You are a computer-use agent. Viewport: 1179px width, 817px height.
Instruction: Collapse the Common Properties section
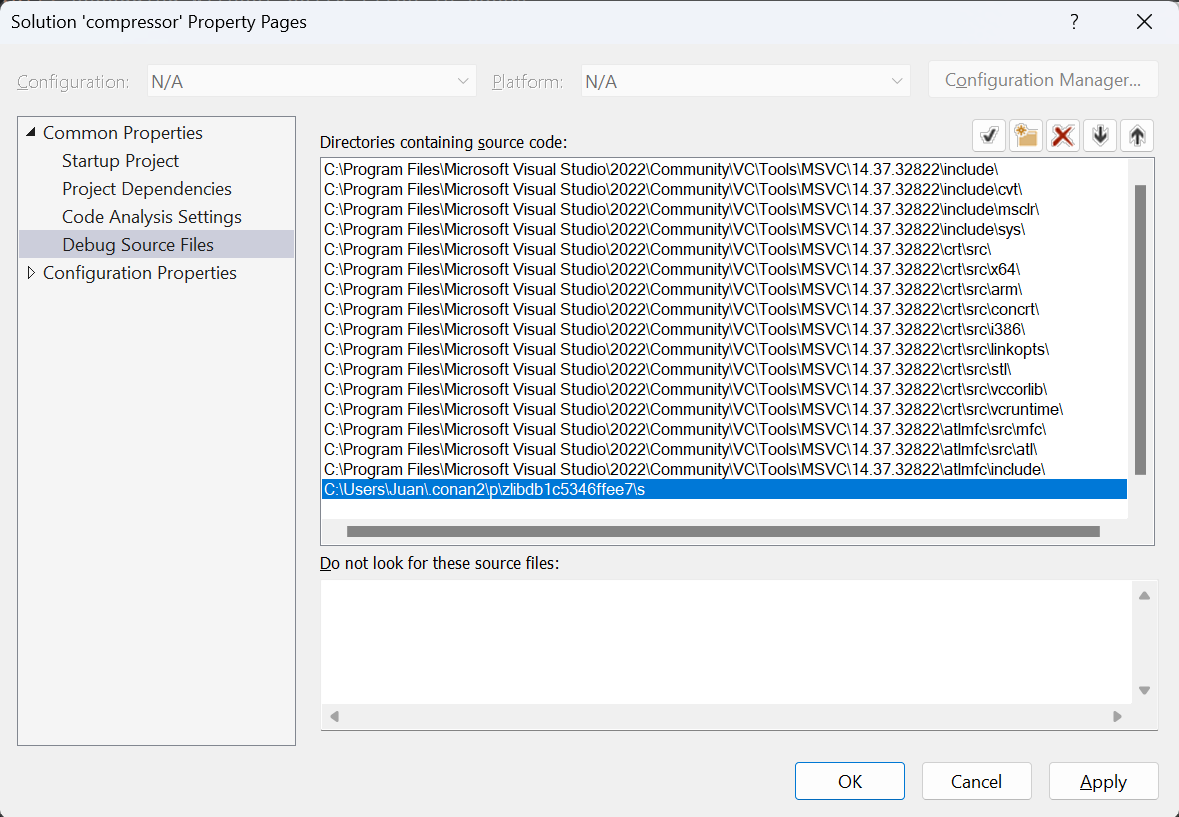(x=31, y=132)
